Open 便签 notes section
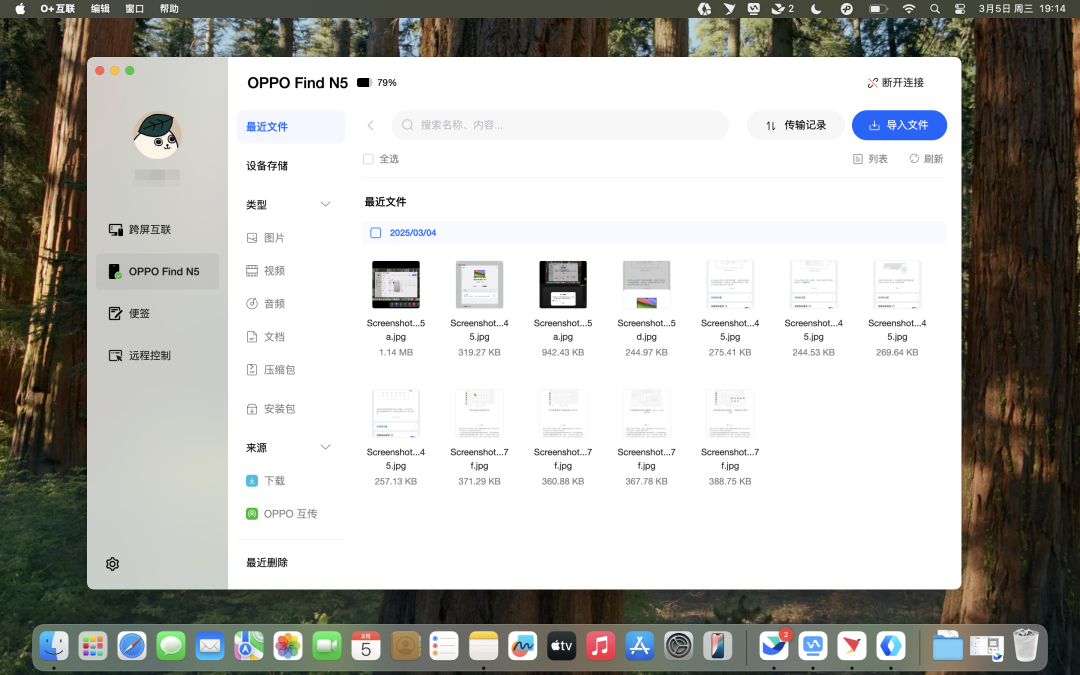 pyautogui.click(x=139, y=314)
